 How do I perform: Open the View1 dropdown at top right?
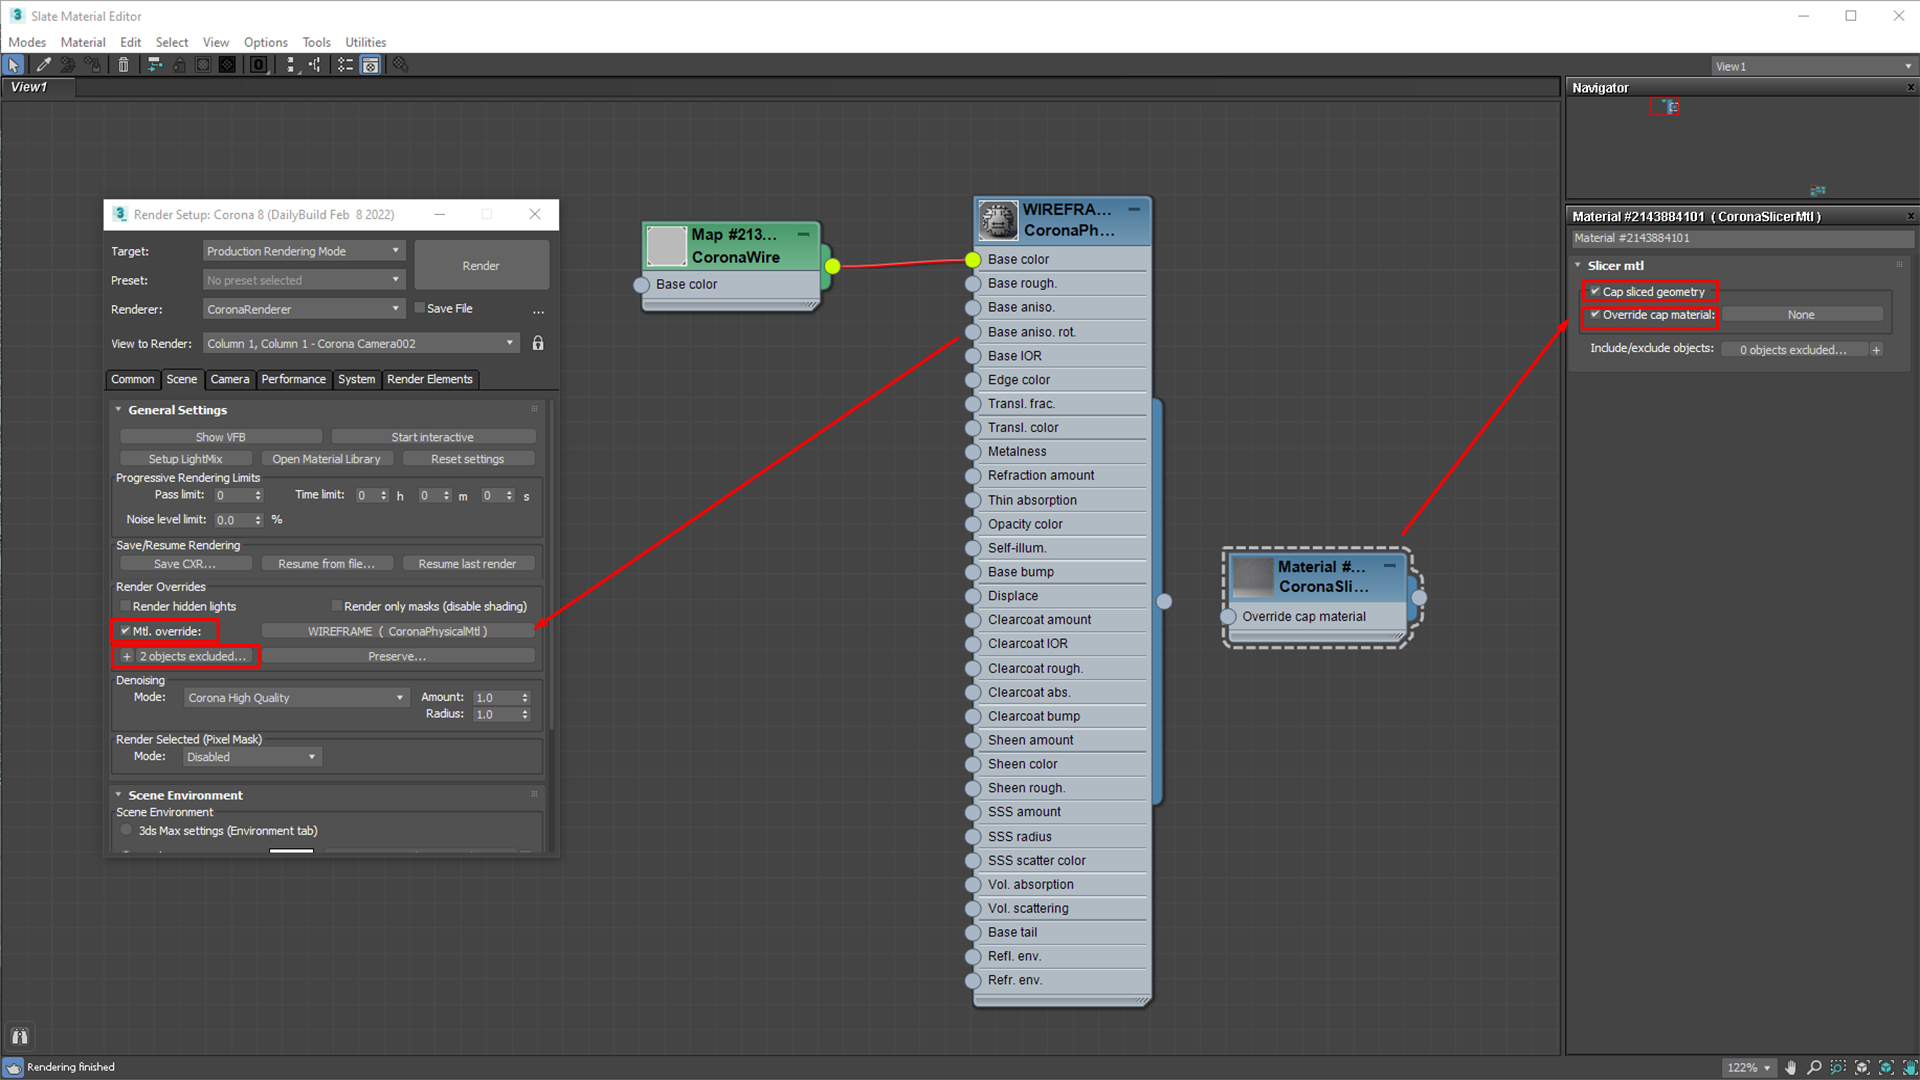(1814, 66)
